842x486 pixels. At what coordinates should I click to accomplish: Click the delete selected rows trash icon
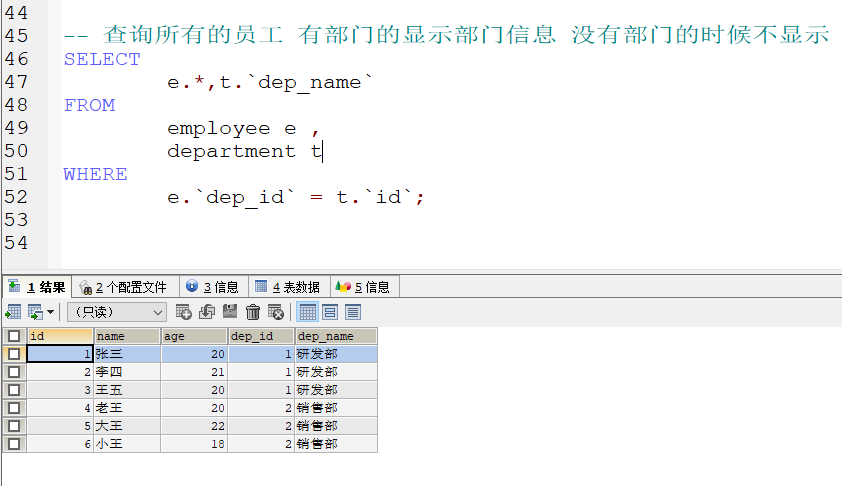tap(253, 312)
